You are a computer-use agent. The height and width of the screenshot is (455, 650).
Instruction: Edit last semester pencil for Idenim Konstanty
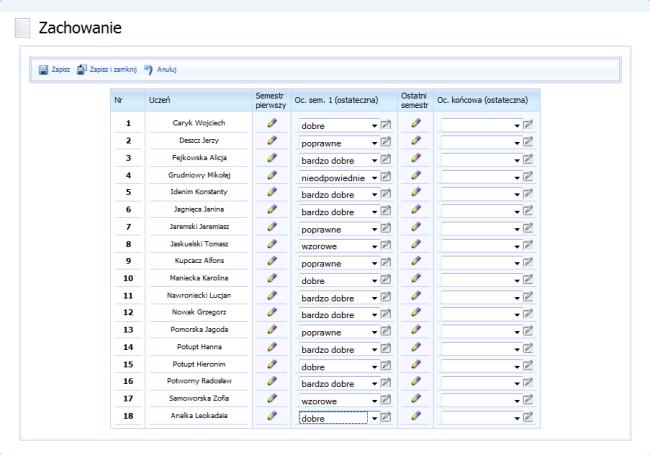pyautogui.click(x=416, y=192)
